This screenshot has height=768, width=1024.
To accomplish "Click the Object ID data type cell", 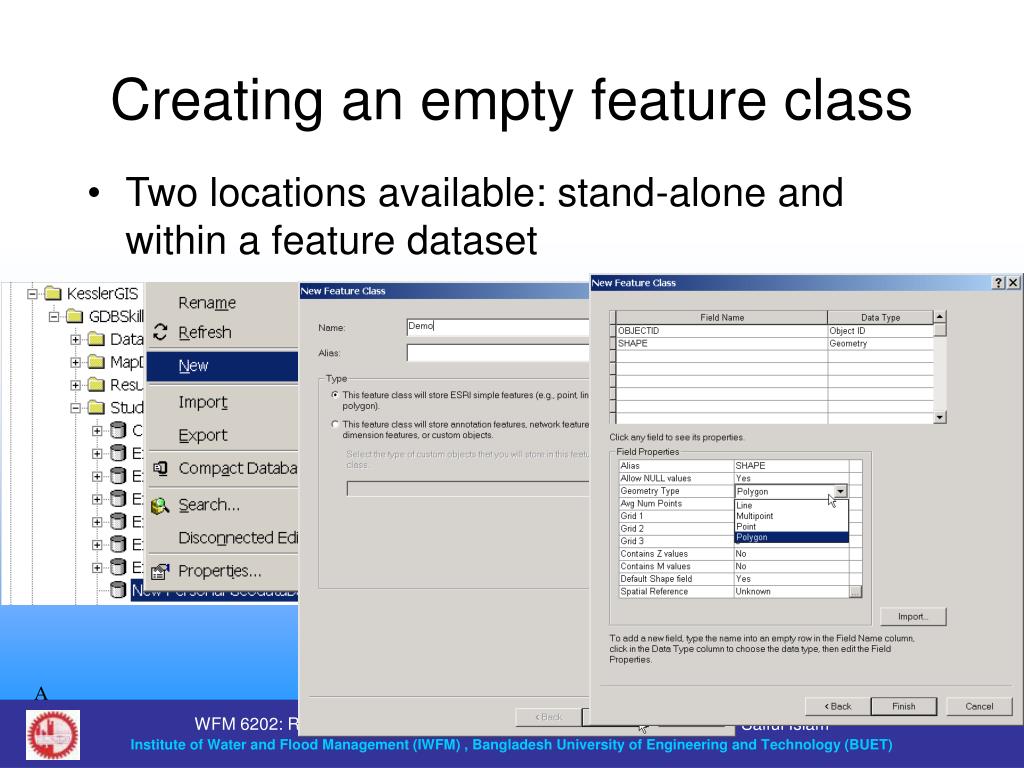I will (x=880, y=330).
